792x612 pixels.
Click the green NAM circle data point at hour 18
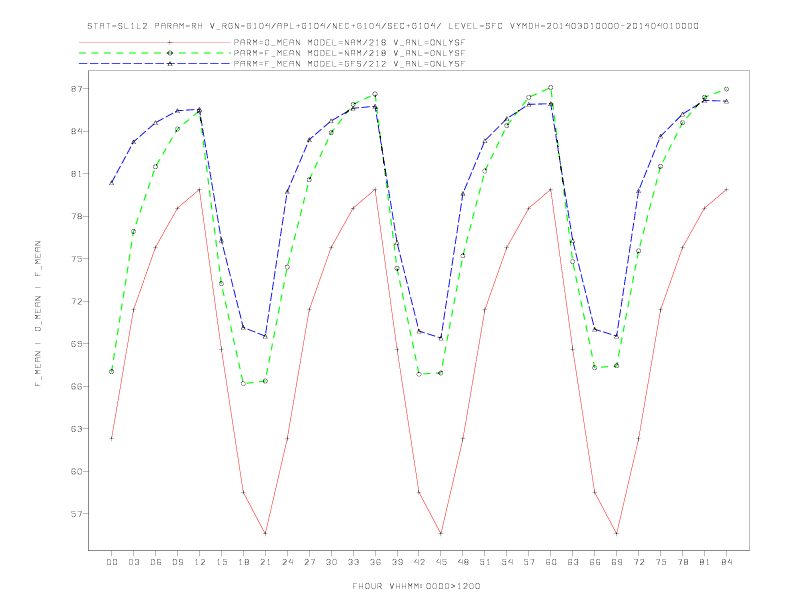[x=243, y=384]
